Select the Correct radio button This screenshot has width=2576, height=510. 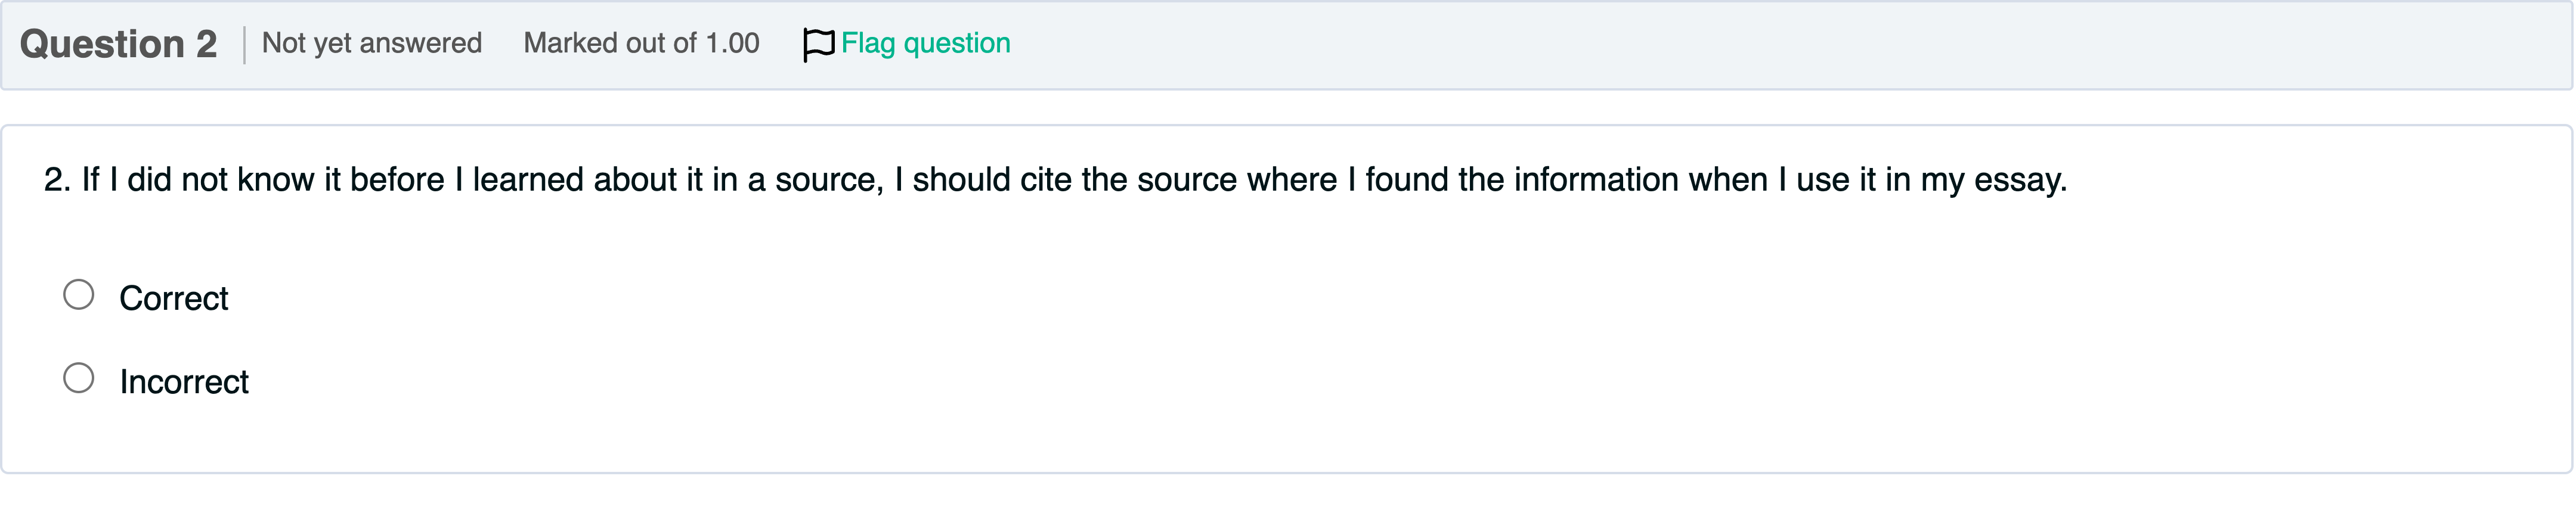(x=79, y=295)
